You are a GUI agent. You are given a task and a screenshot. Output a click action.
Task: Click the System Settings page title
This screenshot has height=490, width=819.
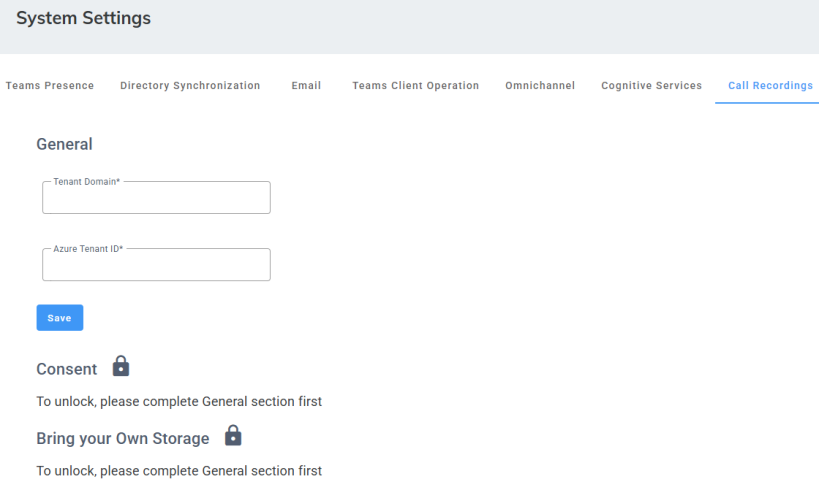[x=83, y=18]
